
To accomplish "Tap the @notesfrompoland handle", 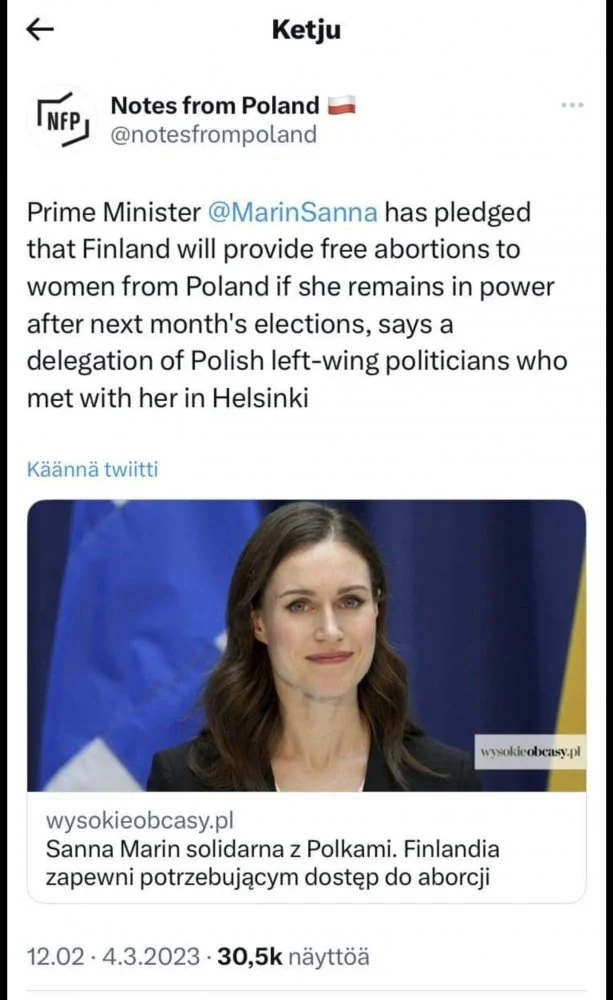I will point(212,134).
